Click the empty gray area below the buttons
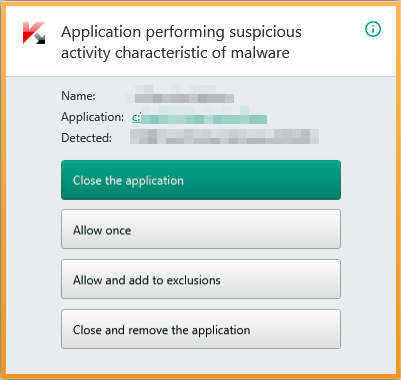The height and width of the screenshot is (380, 401). tap(201, 362)
